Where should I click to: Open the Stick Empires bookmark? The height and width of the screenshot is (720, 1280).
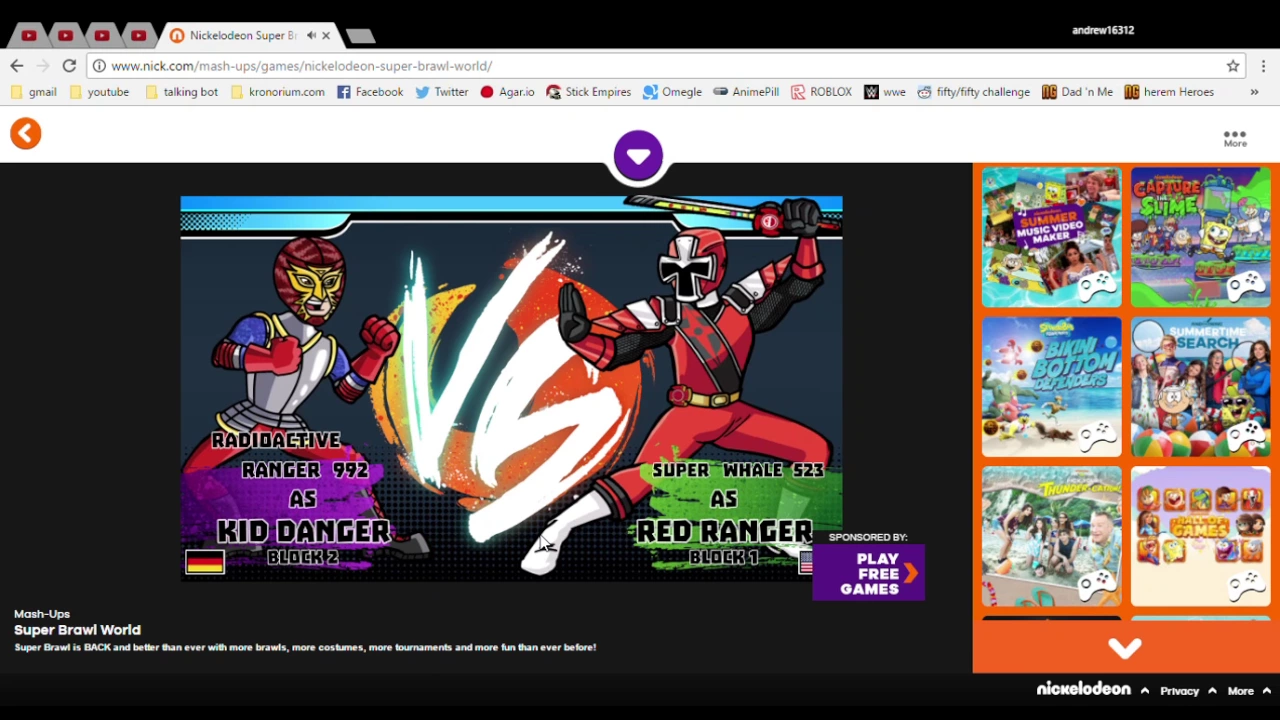[x=589, y=92]
